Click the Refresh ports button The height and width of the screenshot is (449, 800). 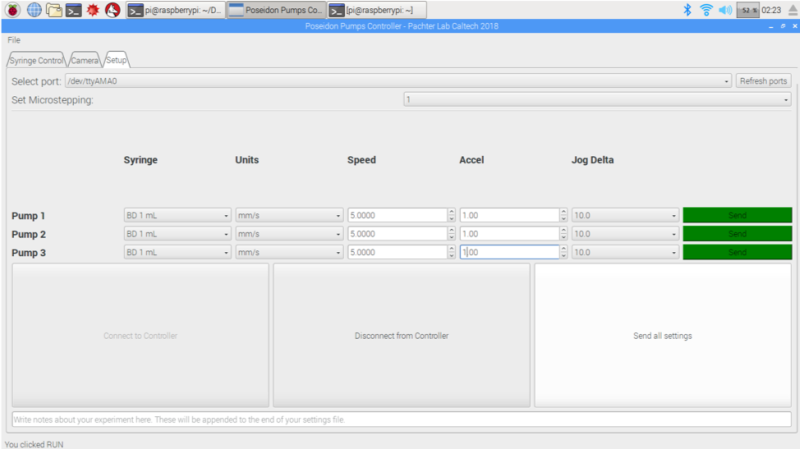click(763, 81)
